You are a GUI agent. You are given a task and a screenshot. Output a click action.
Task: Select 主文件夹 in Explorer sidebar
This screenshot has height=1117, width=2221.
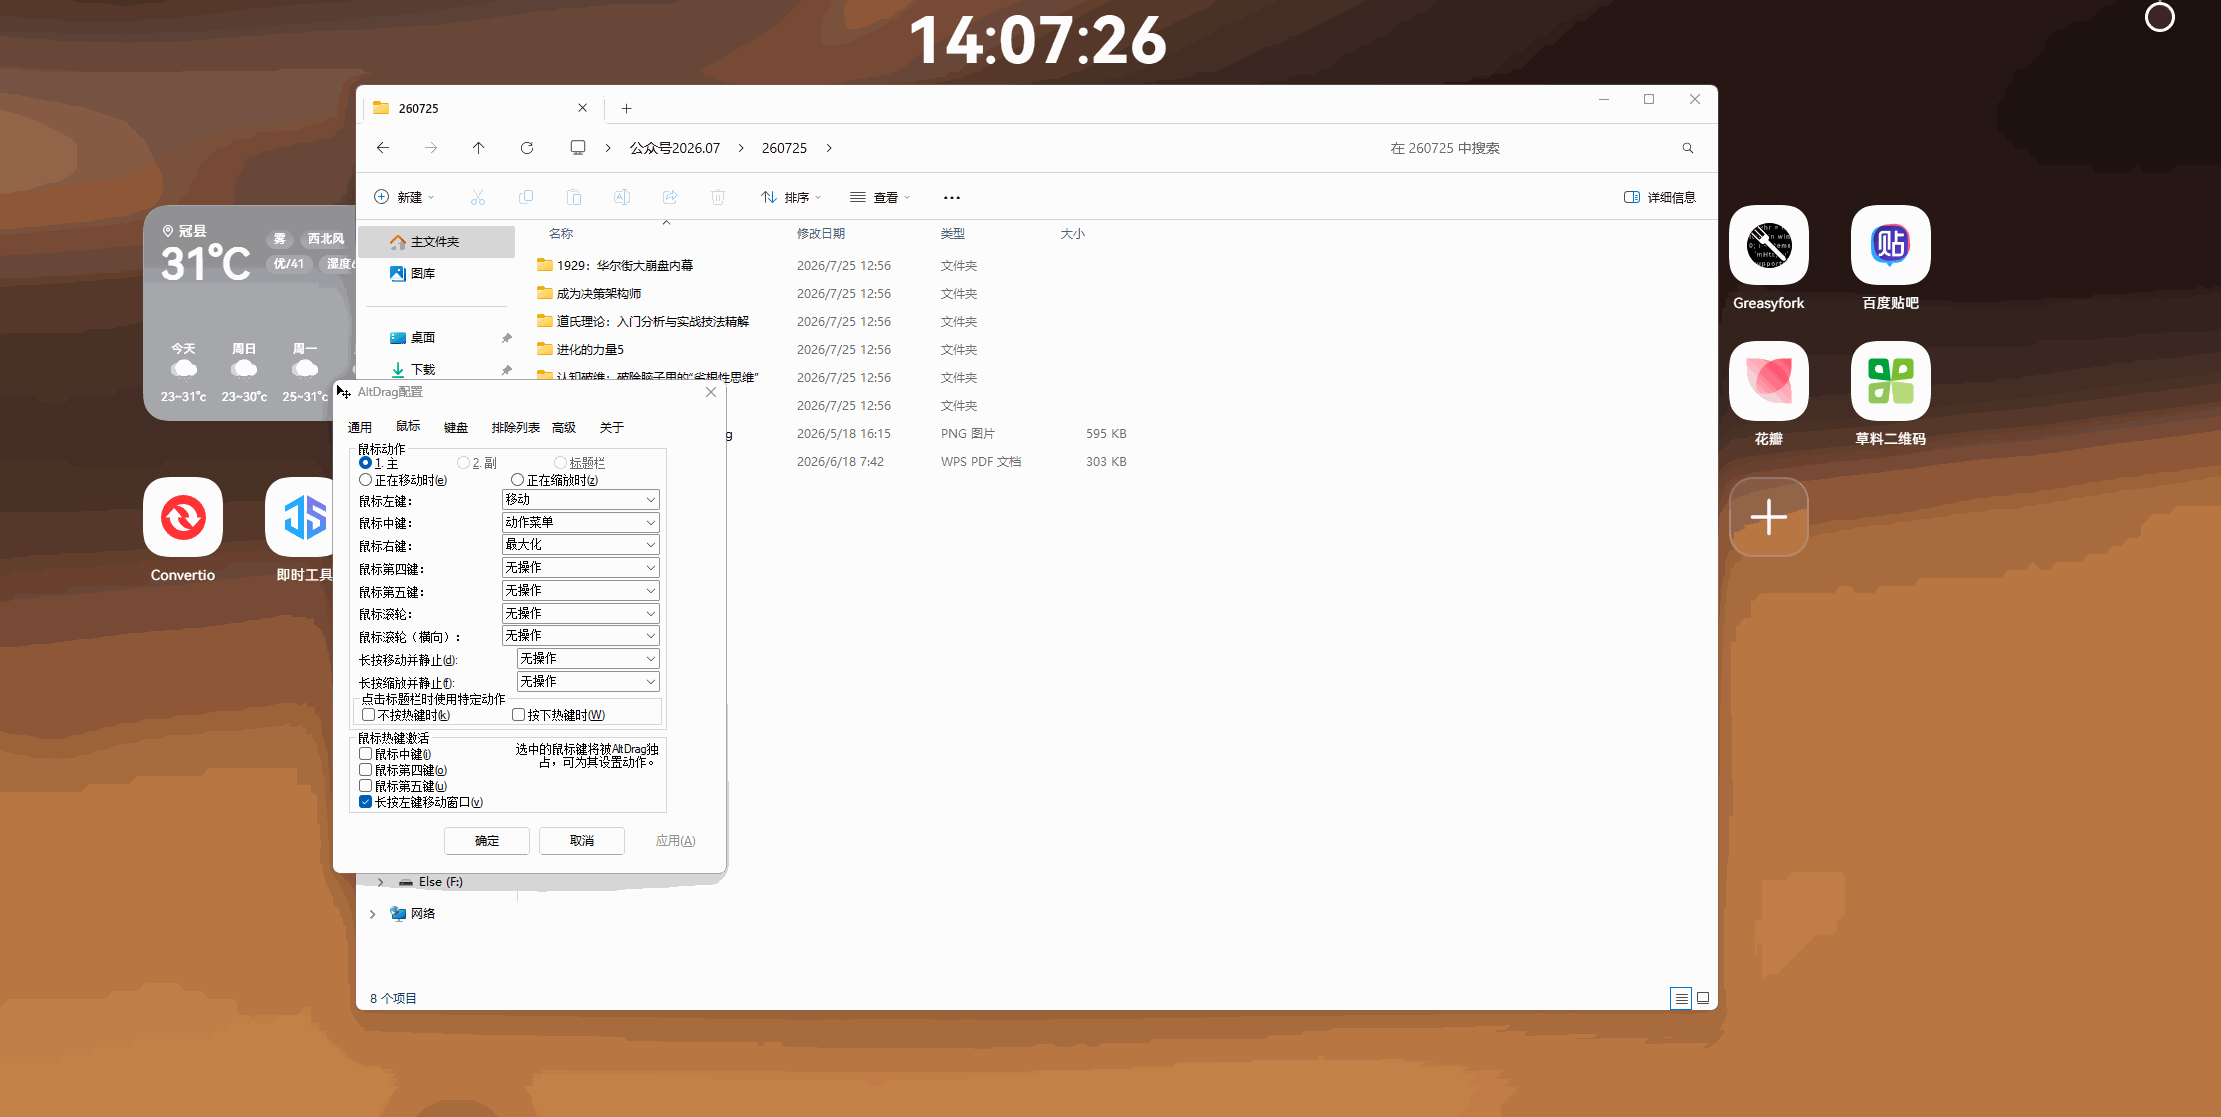click(436, 242)
